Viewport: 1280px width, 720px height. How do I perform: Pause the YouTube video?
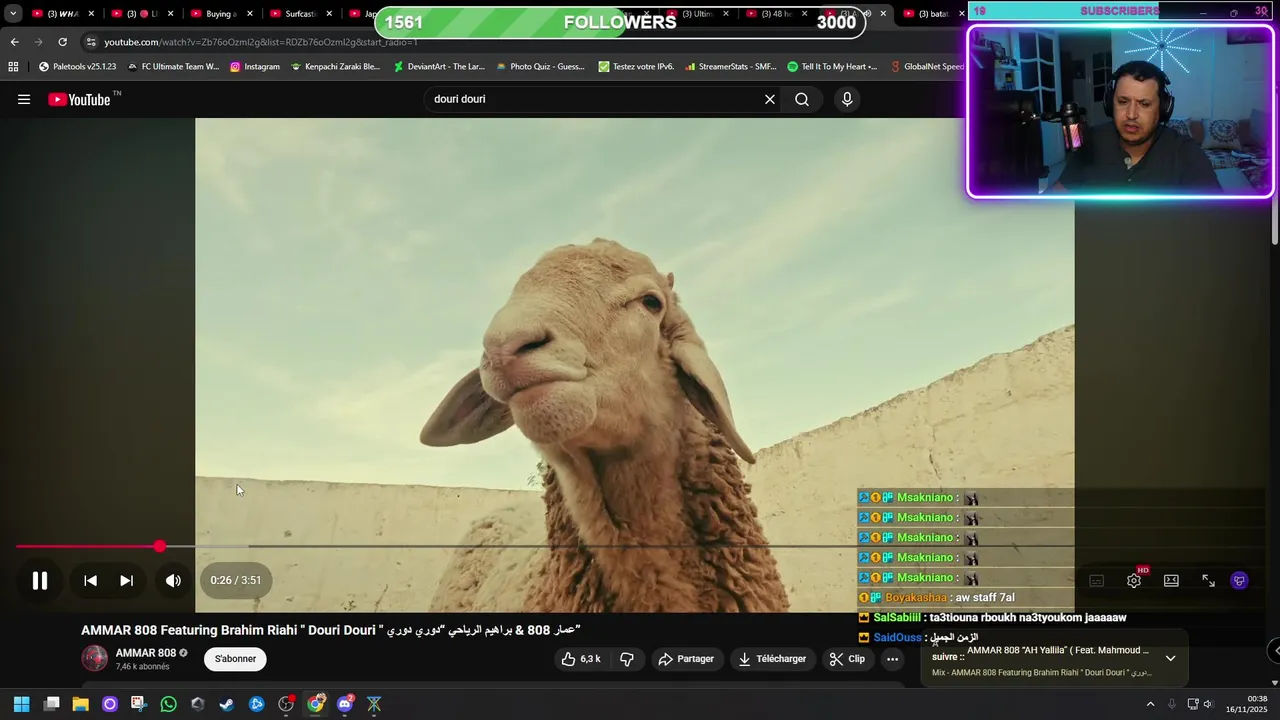pos(40,580)
